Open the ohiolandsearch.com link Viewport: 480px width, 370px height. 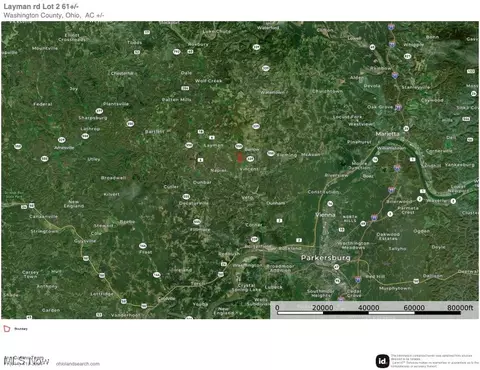click(x=78, y=364)
